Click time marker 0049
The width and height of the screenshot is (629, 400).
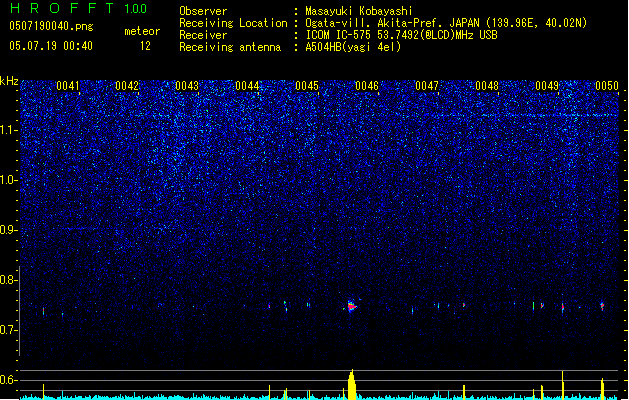pos(547,86)
